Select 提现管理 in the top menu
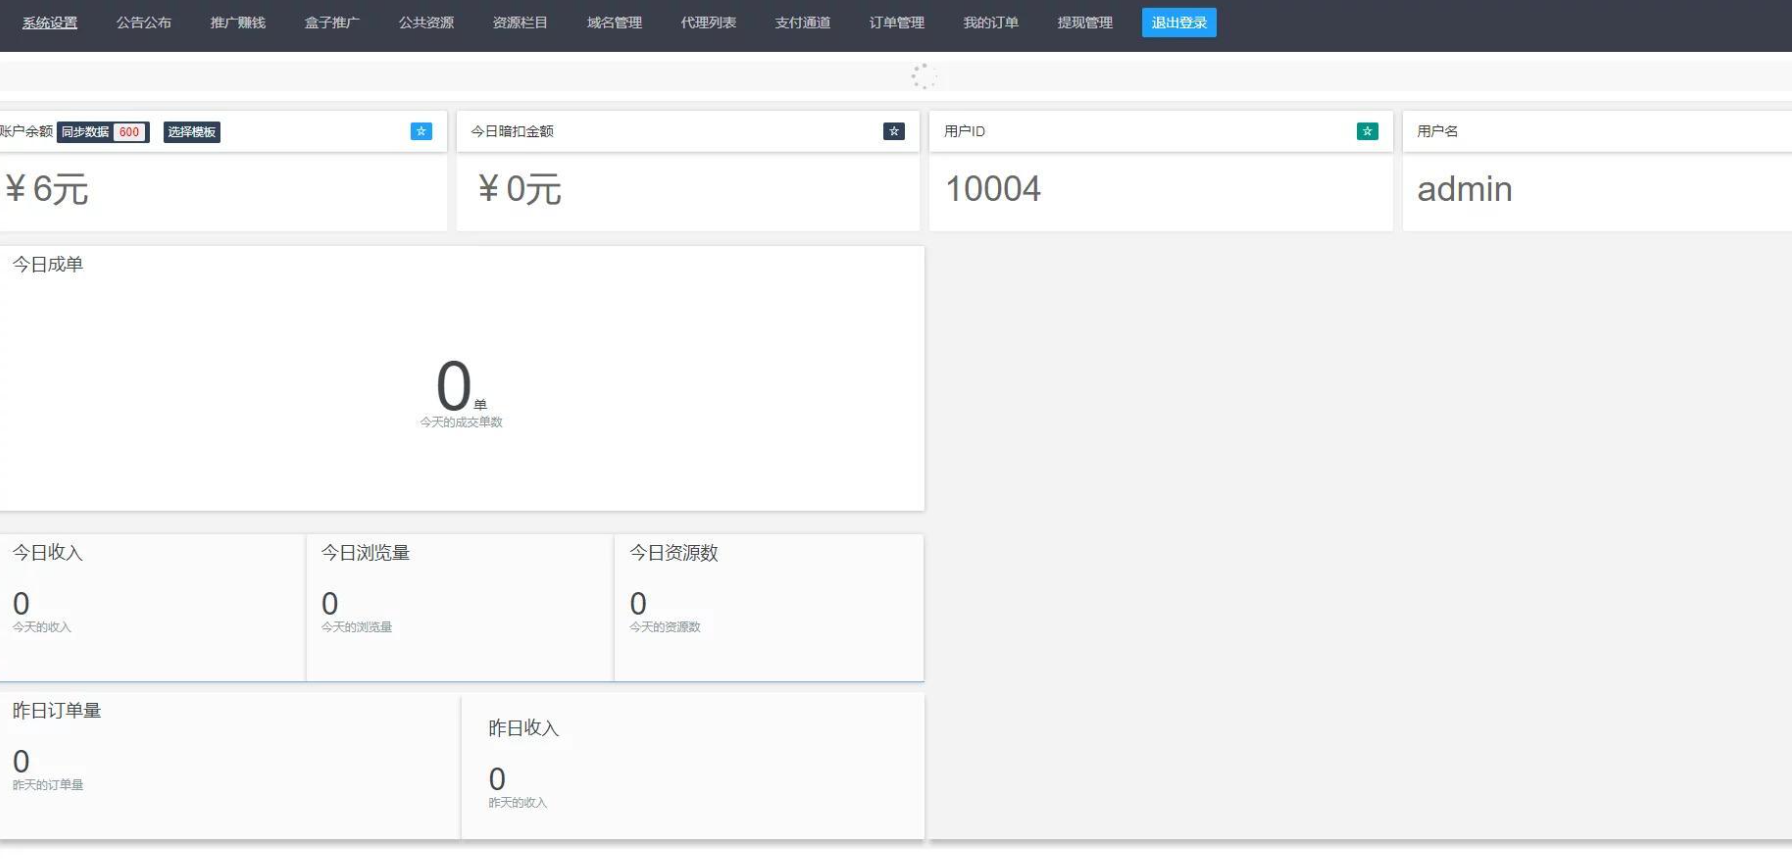The image size is (1792, 859). (1085, 23)
